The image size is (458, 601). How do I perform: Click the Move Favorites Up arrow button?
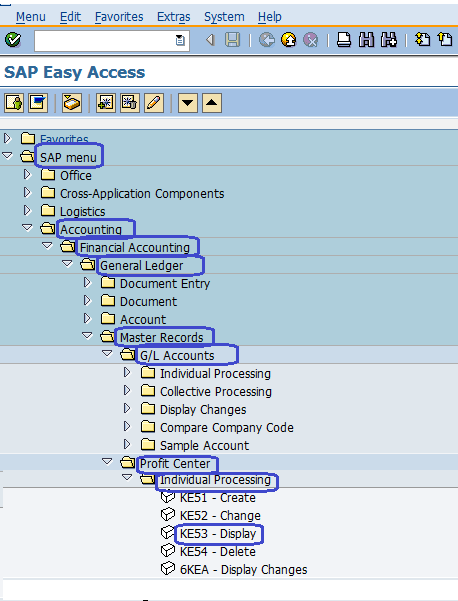(x=212, y=103)
